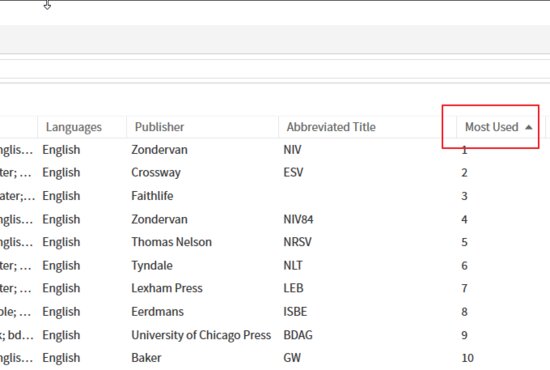Click the Eerdmans publisher cell

[157, 311]
